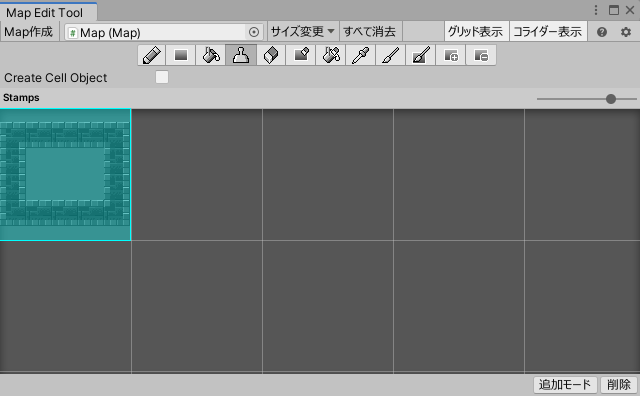Pick the eraser tool
Image resolution: width=640 pixels, height=396 pixels.
[271, 55]
